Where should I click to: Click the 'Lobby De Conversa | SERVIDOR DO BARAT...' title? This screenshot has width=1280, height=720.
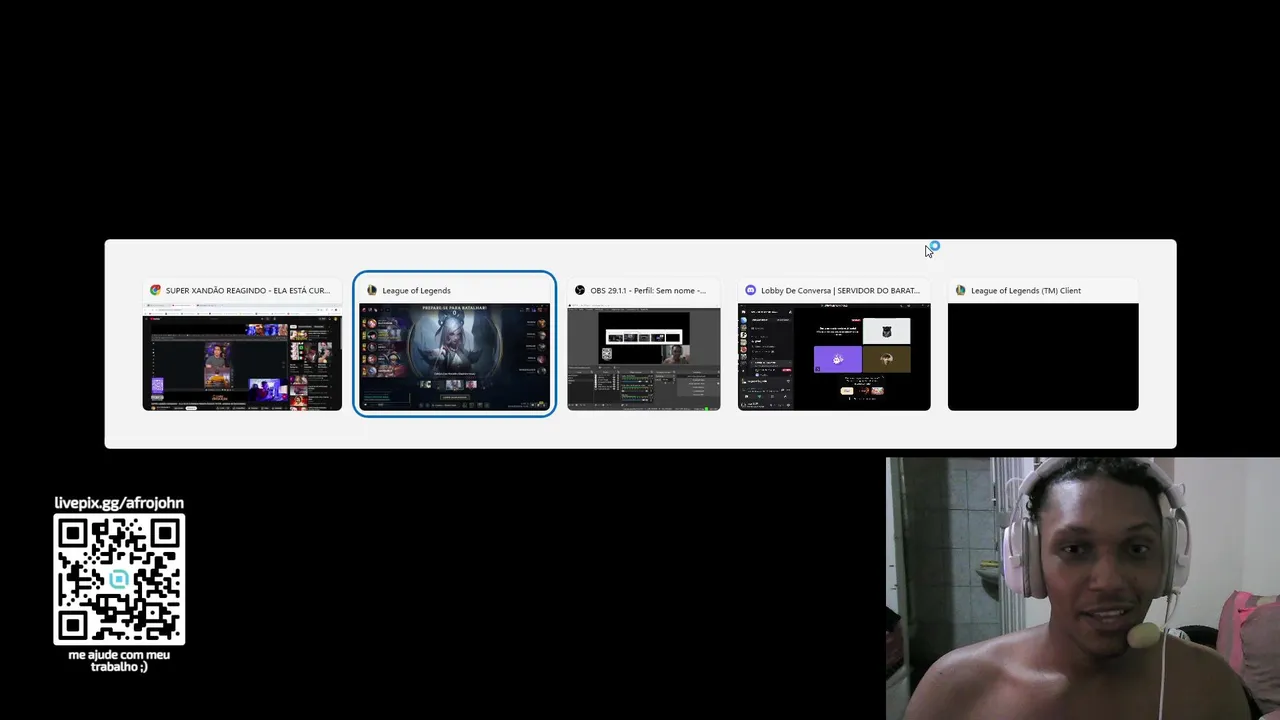[840, 290]
